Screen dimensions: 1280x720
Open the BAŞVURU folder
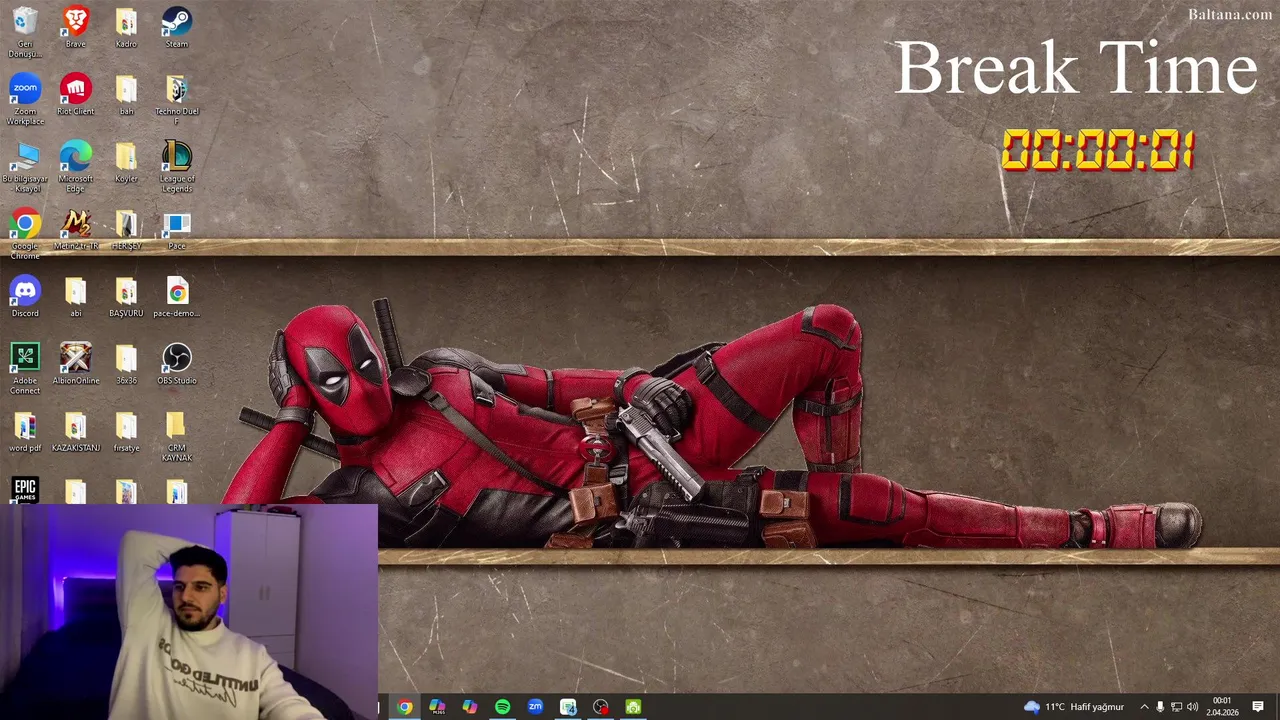(x=126, y=297)
